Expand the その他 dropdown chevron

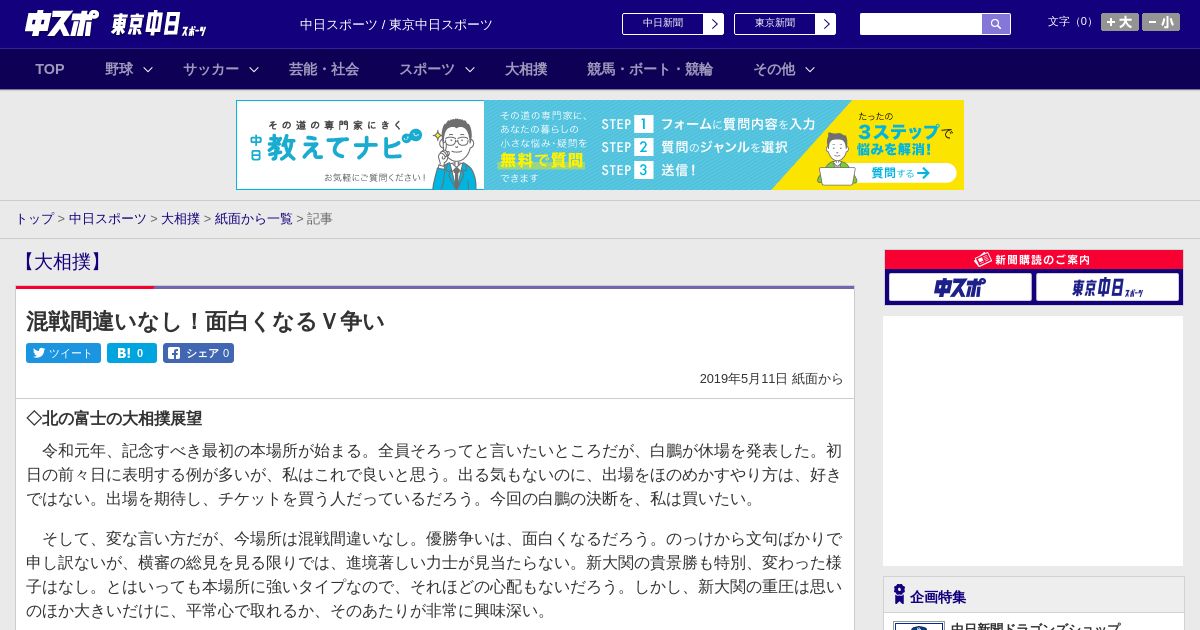click(810, 69)
